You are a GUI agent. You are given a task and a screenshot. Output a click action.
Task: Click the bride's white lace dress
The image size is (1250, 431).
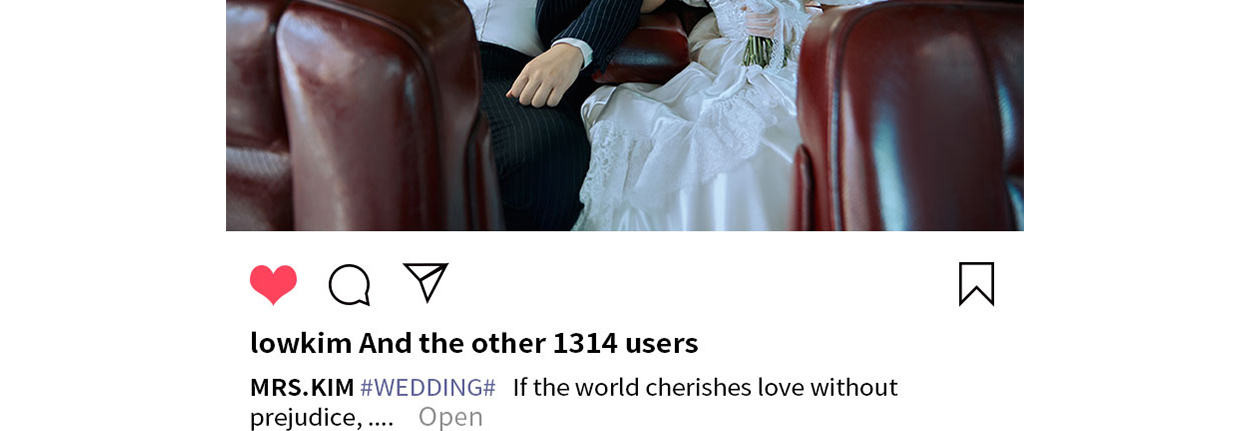[690, 150]
